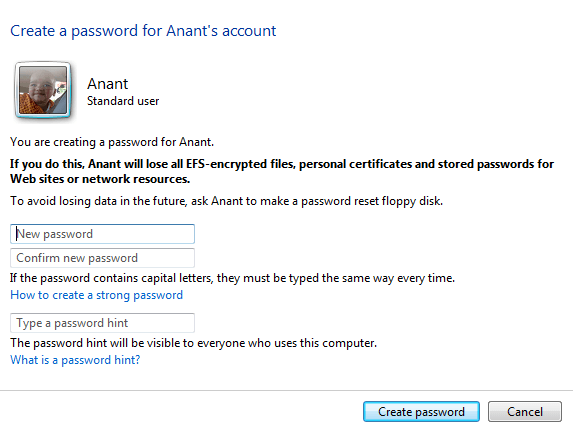Focus the New password field

click(102, 234)
